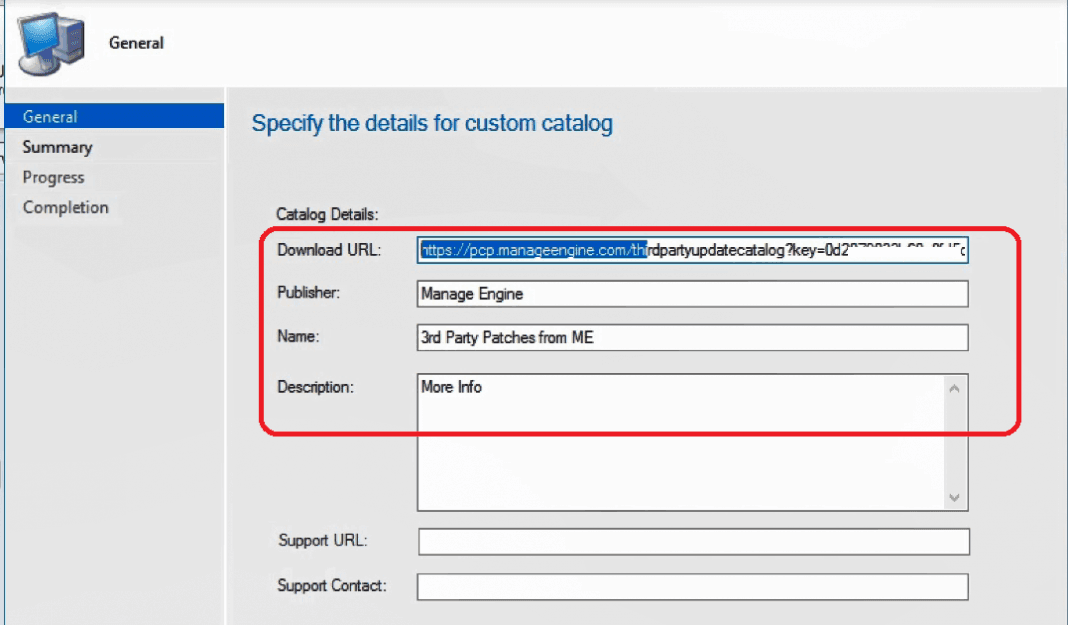Go to the Completion wizard step
Image resolution: width=1068 pixels, height=625 pixels.
click(x=65, y=207)
